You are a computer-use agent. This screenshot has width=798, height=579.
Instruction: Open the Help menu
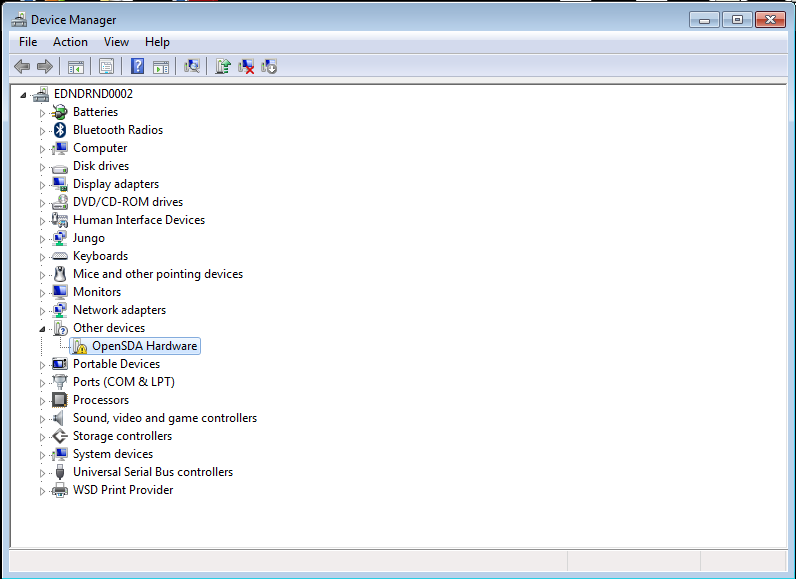click(157, 42)
